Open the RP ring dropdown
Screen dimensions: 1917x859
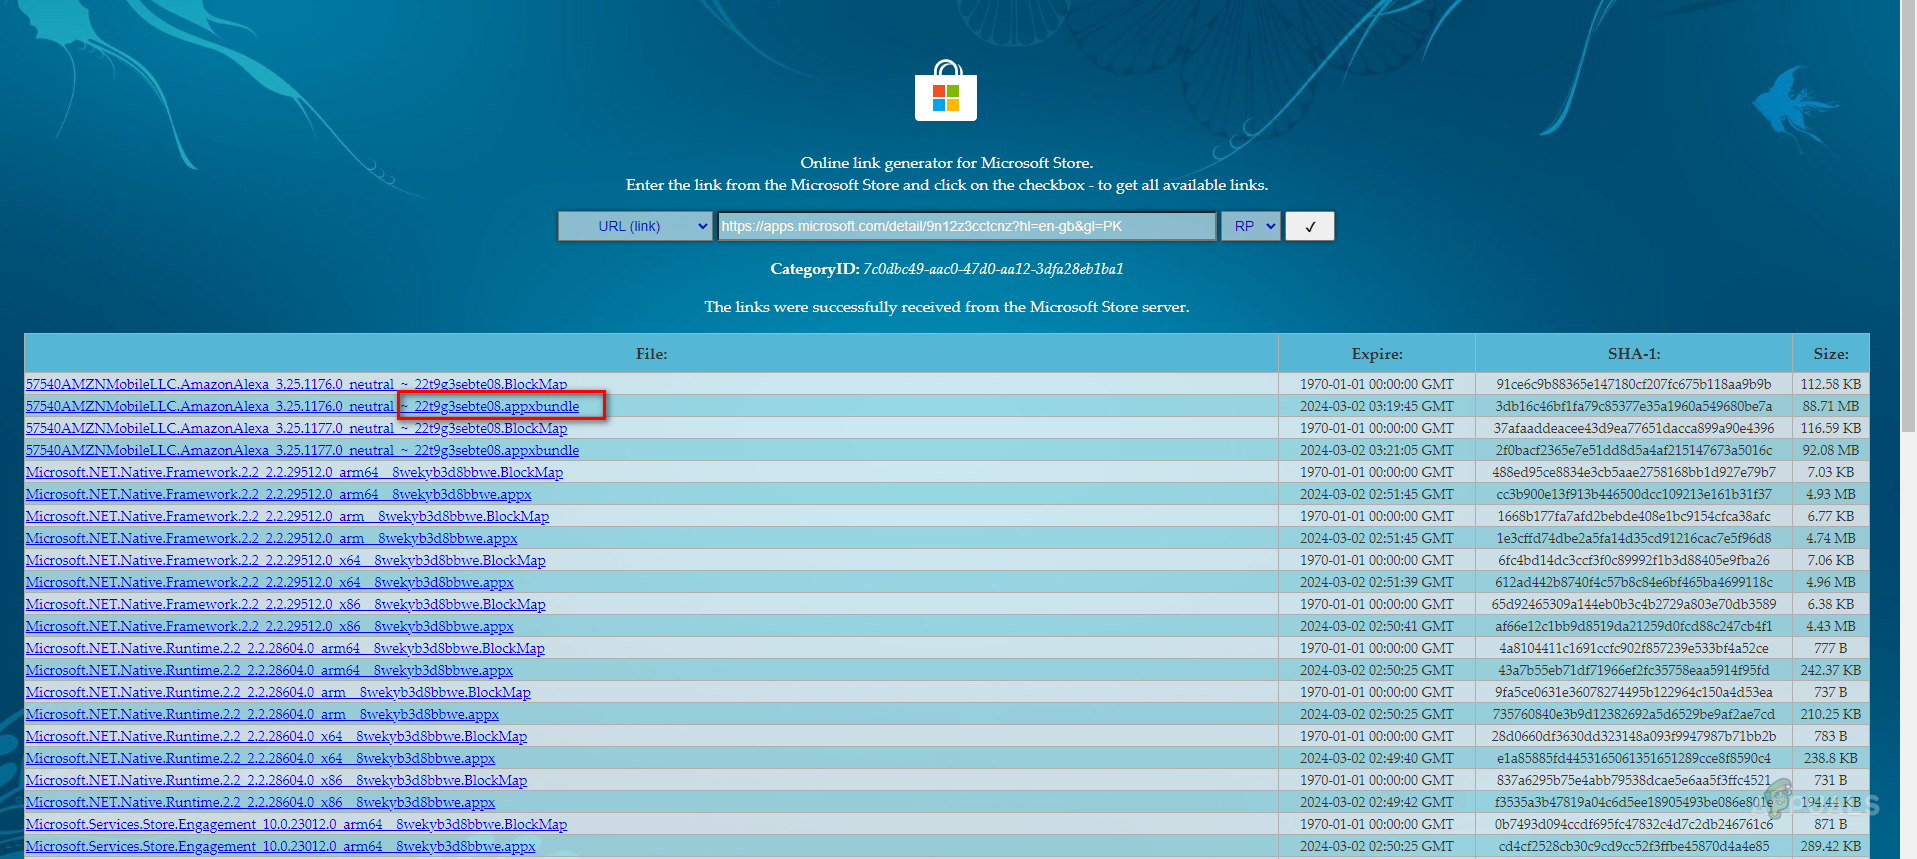[1251, 226]
